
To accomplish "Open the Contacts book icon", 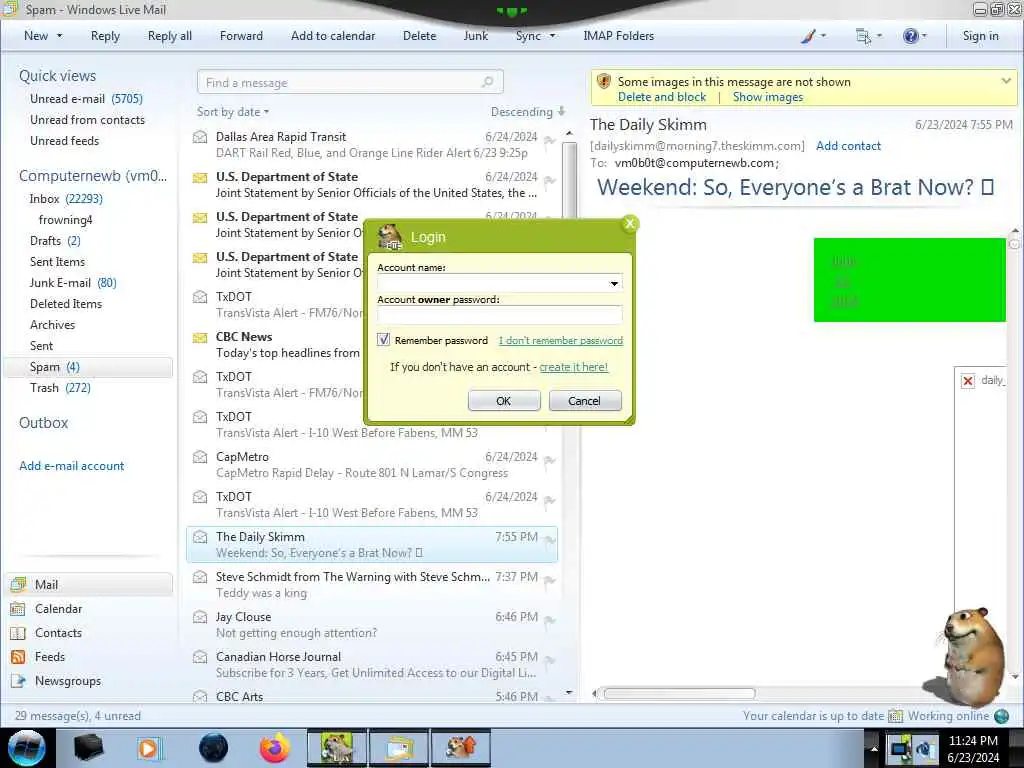I will pyautogui.click(x=18, y=633).
